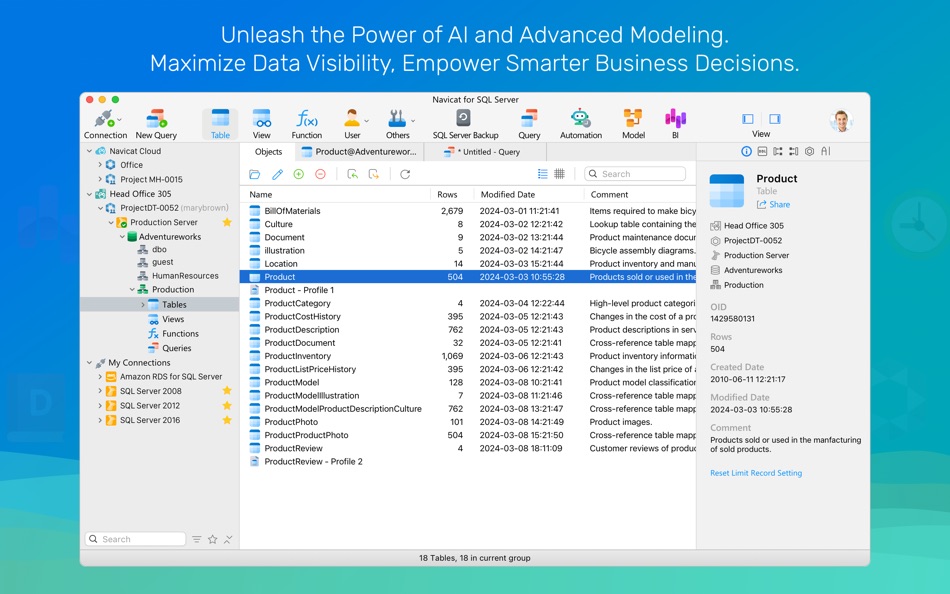
Task: Click the refresh icon in objects toolbar
Action: (x=405, y=175)
